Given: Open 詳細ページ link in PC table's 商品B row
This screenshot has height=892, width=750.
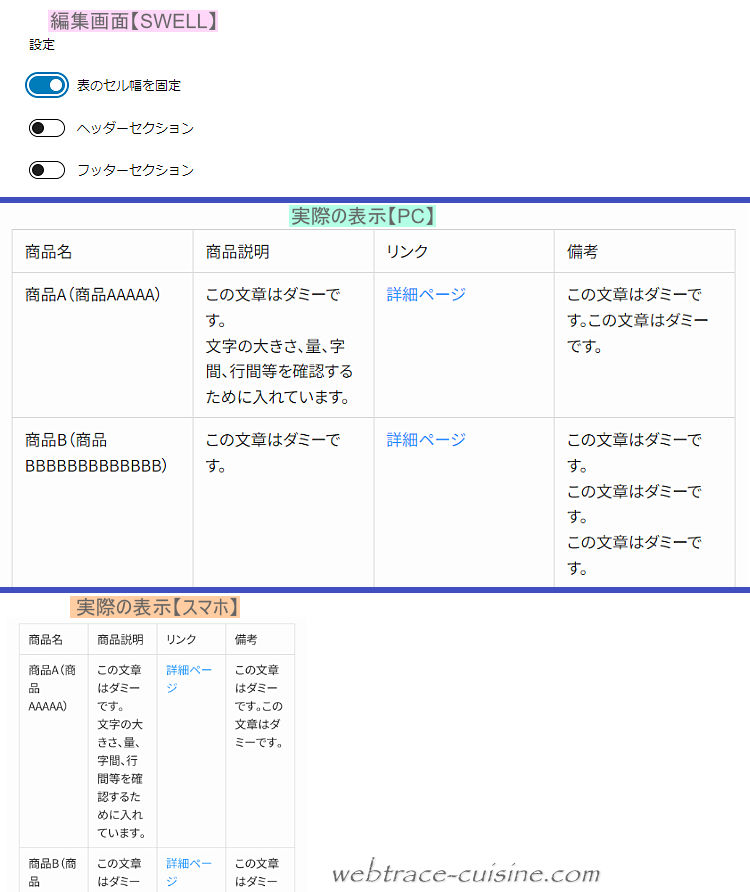Looking at the screenshot, I should pyautogui.click(x=426, y=440).
